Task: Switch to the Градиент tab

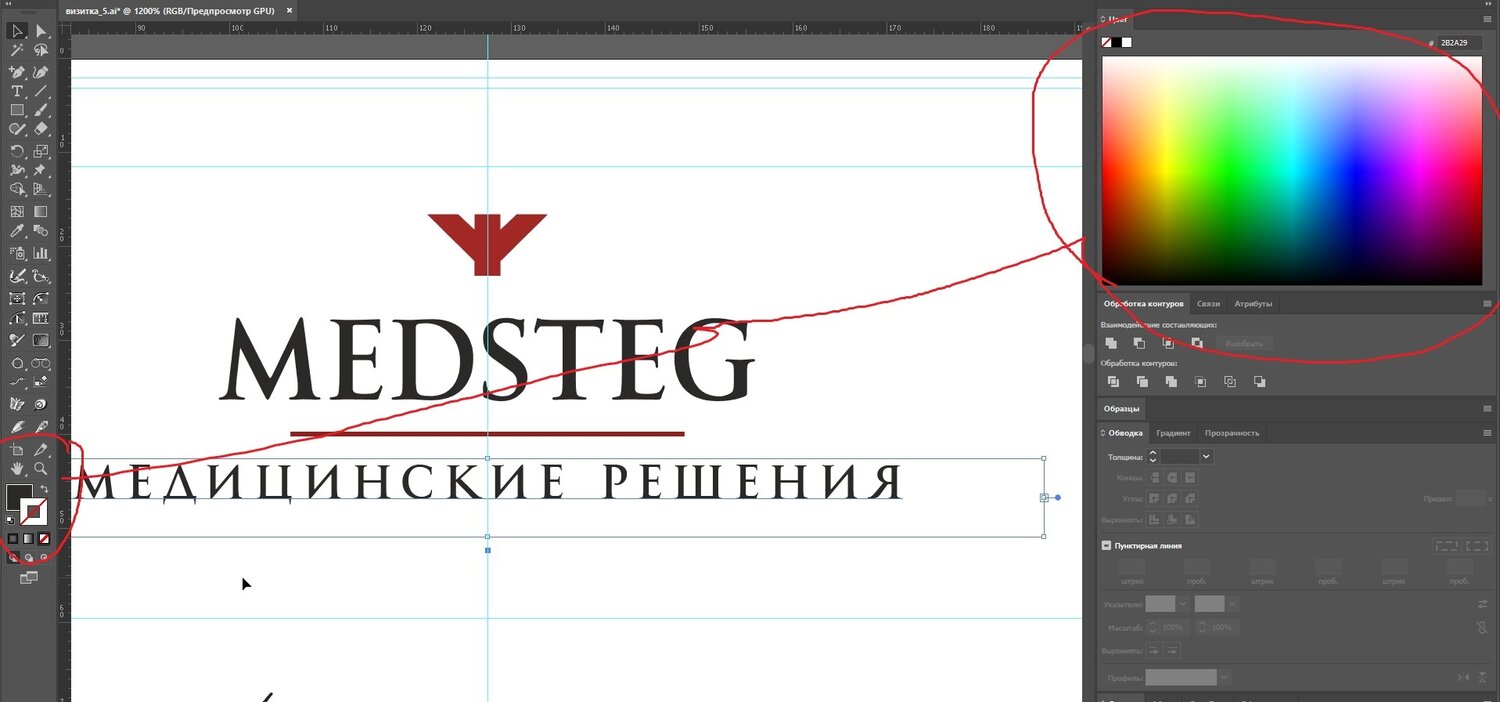Action: (1173, 433)
